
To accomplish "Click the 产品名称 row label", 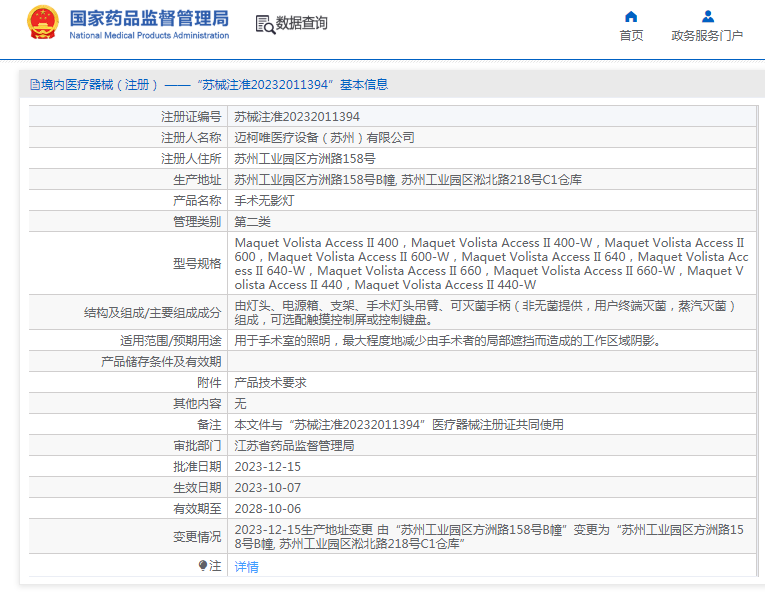I will tap(197, 200).
